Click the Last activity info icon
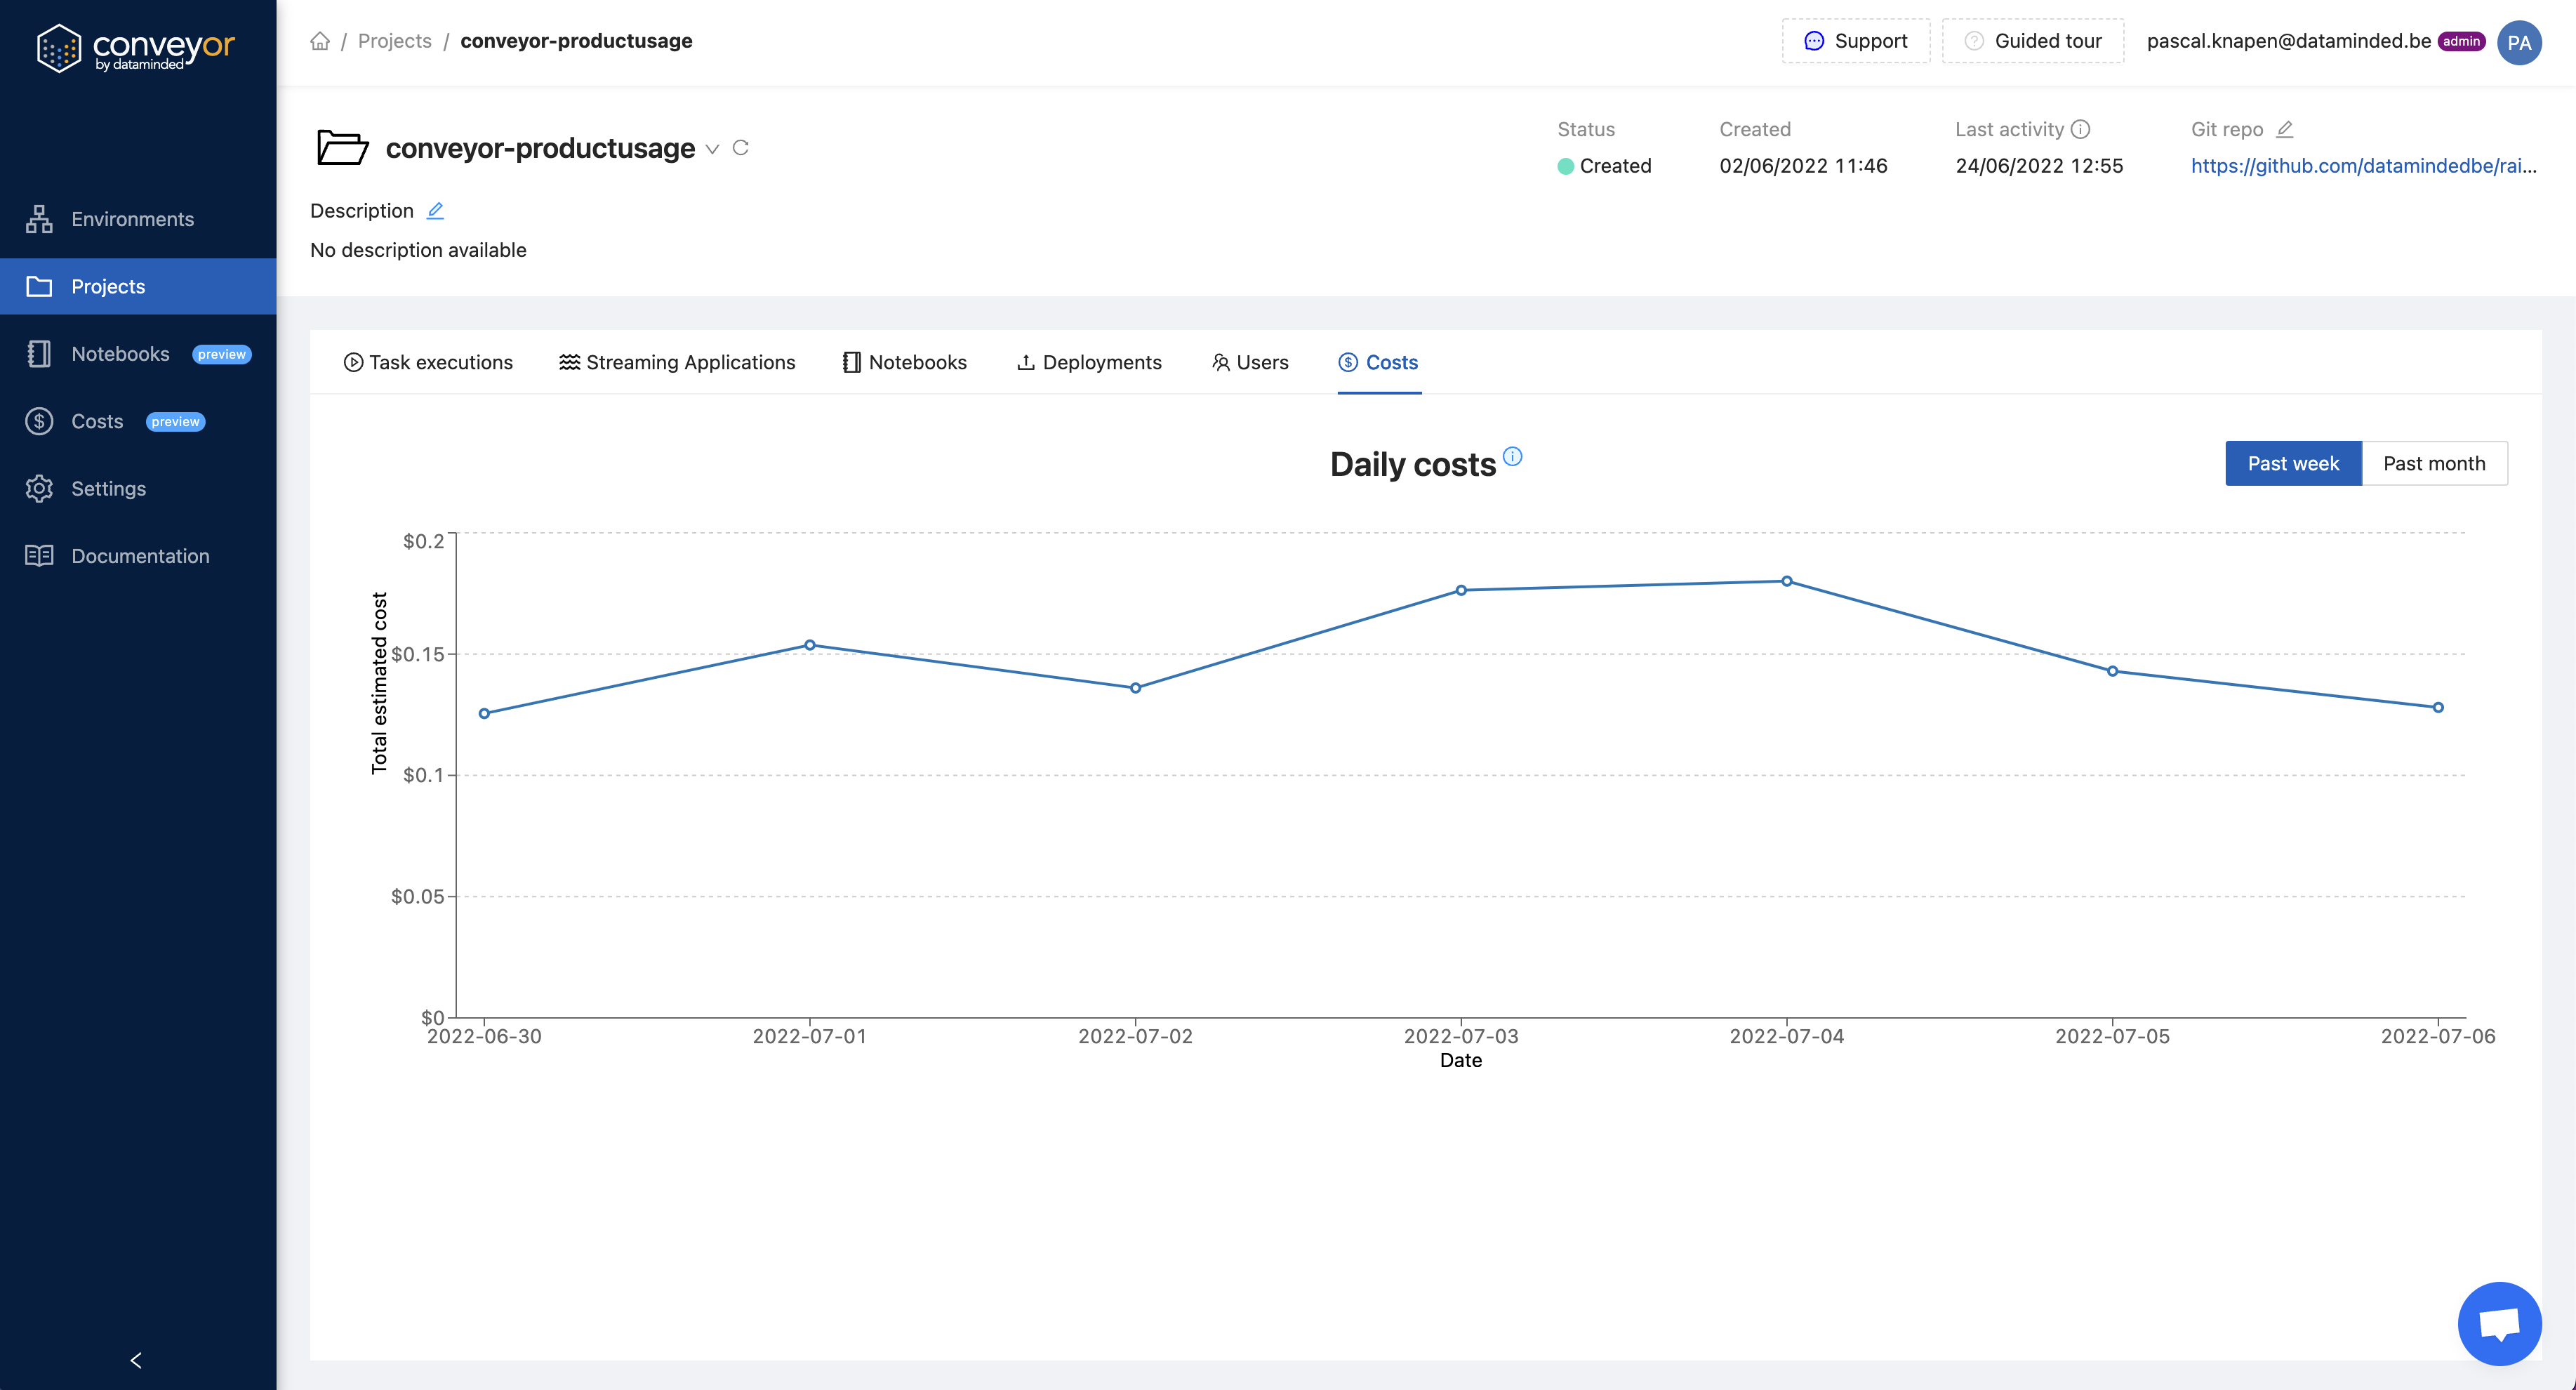This screenshot has height=1390, width=2576. pos(2080,129)
